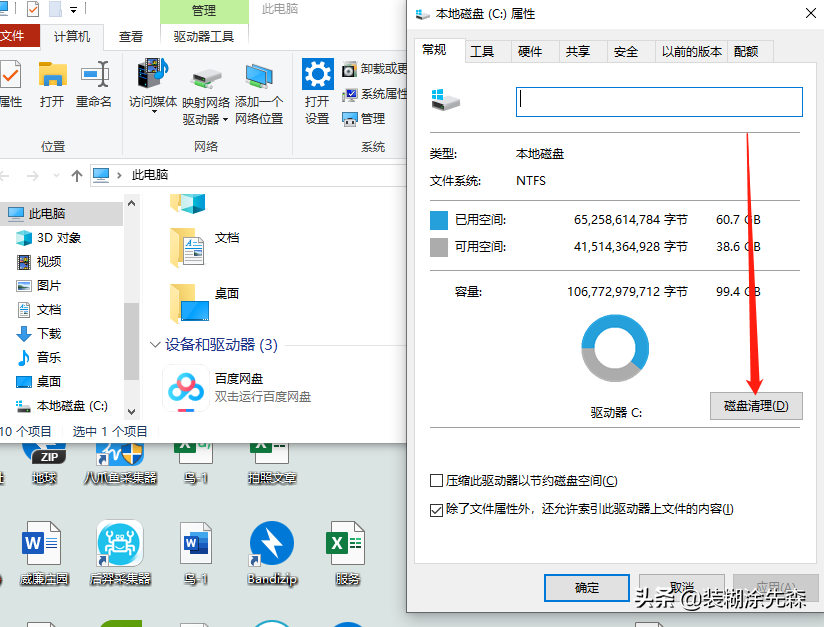Open the 桌面 folder in file list

189,302
